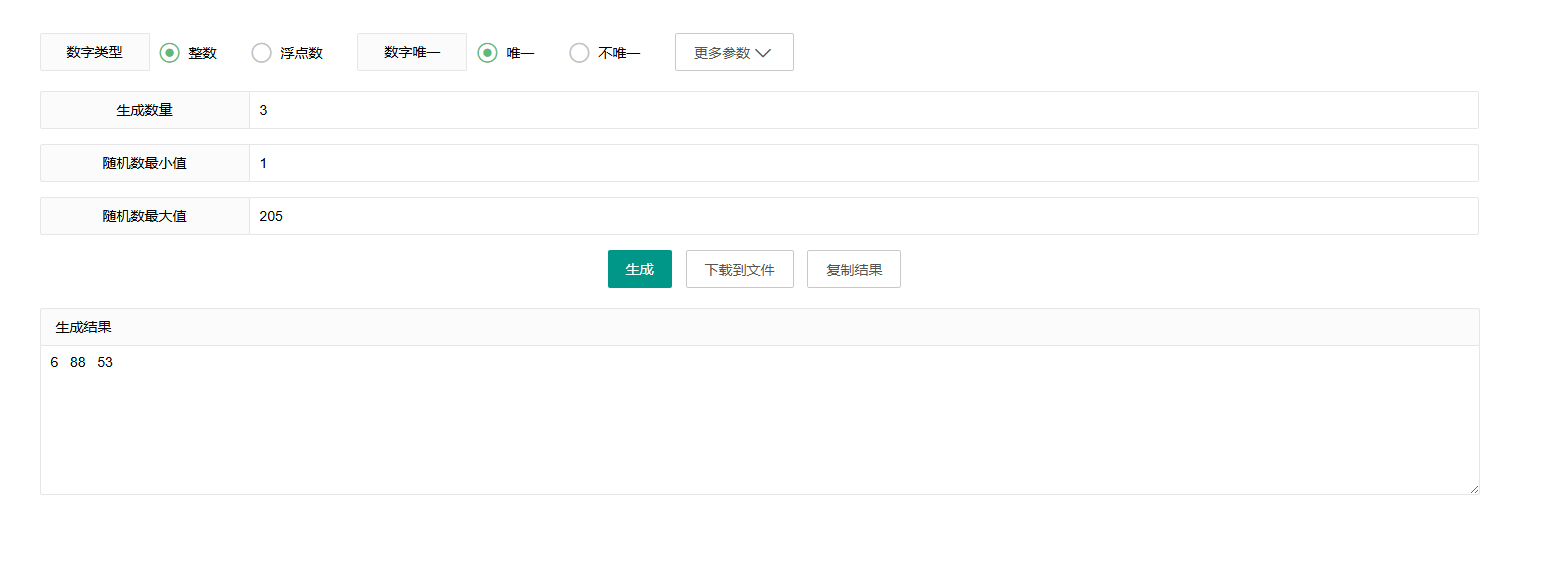Copy output with the 复制结果 button
1542x583 pixels.
click(853, 269)
